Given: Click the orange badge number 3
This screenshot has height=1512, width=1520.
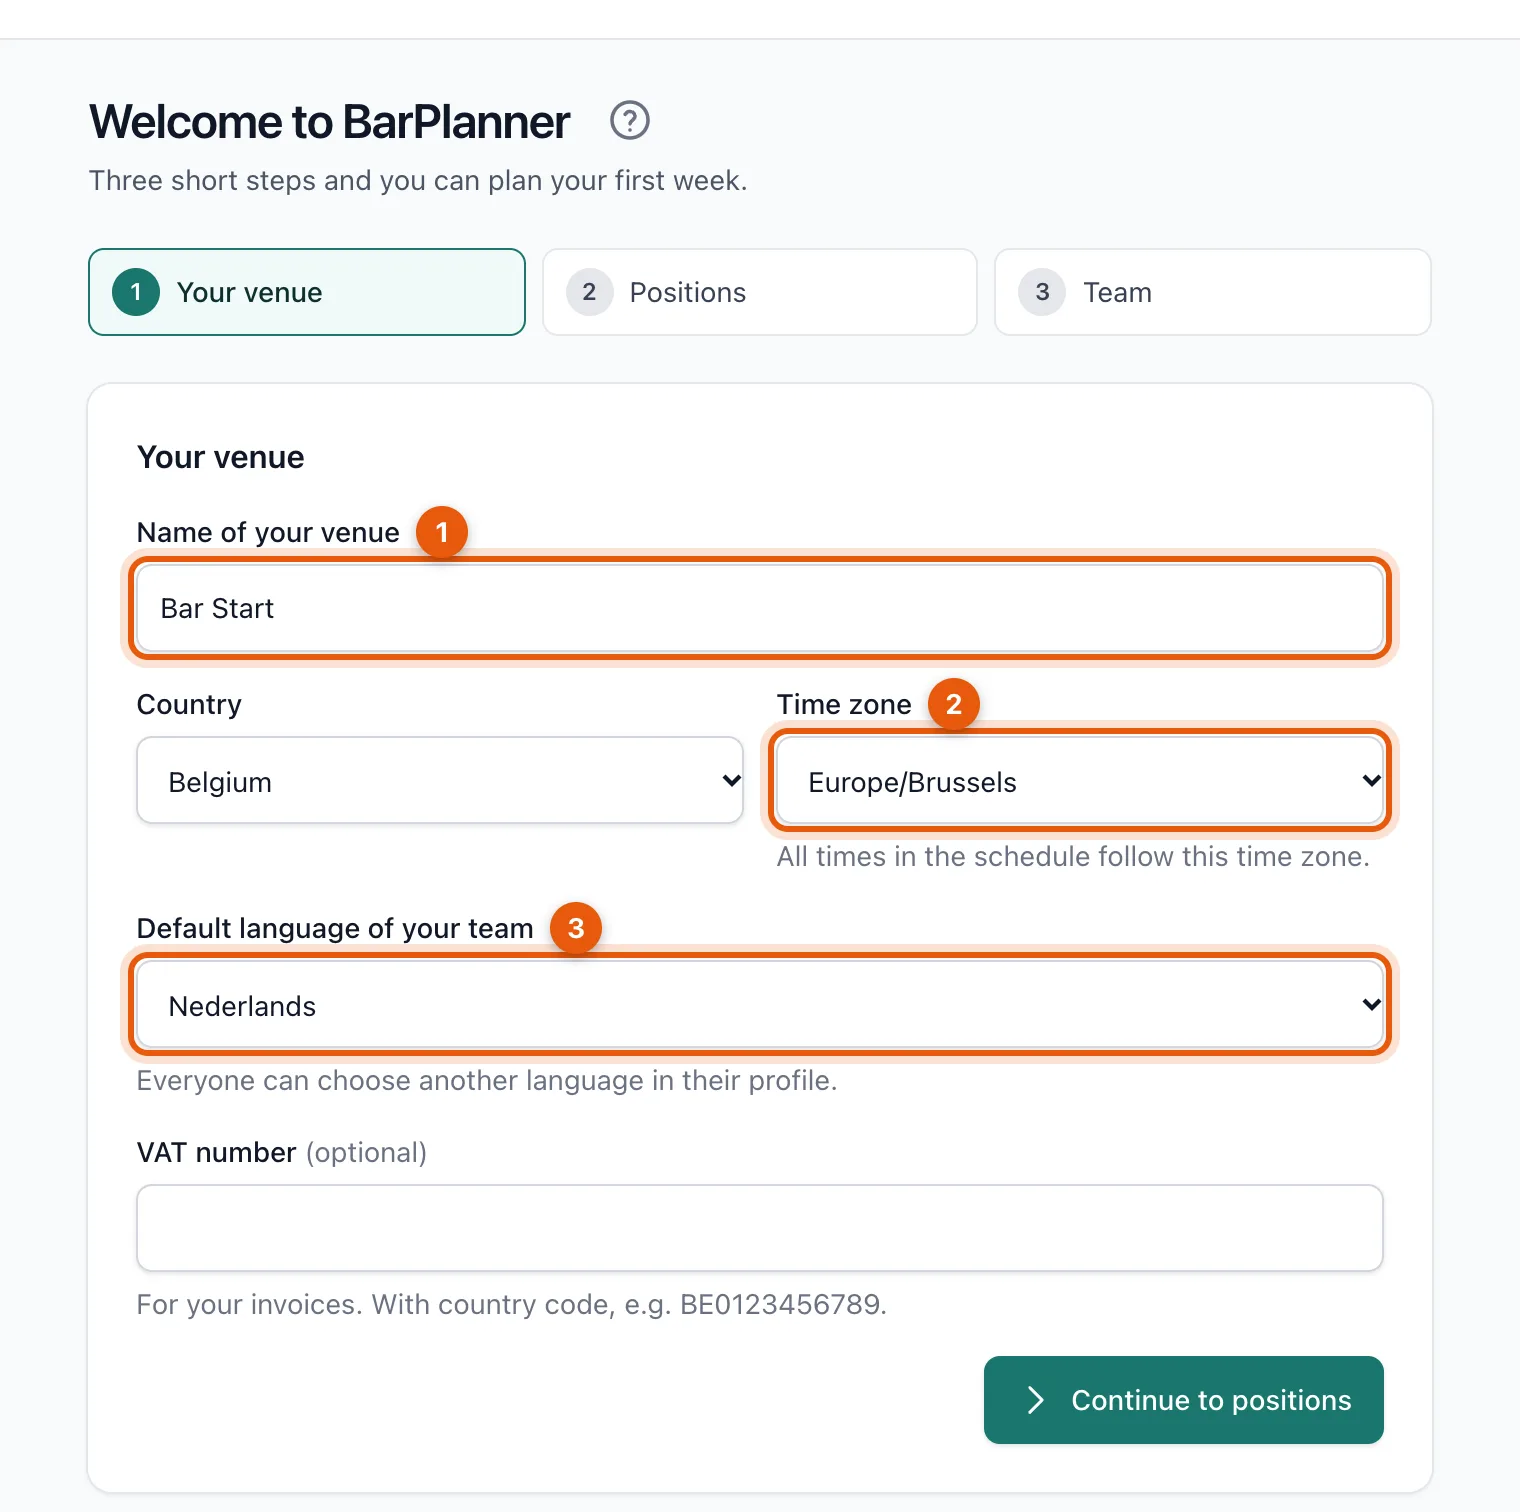Looking at the screenshot, I should click(576, 928).
